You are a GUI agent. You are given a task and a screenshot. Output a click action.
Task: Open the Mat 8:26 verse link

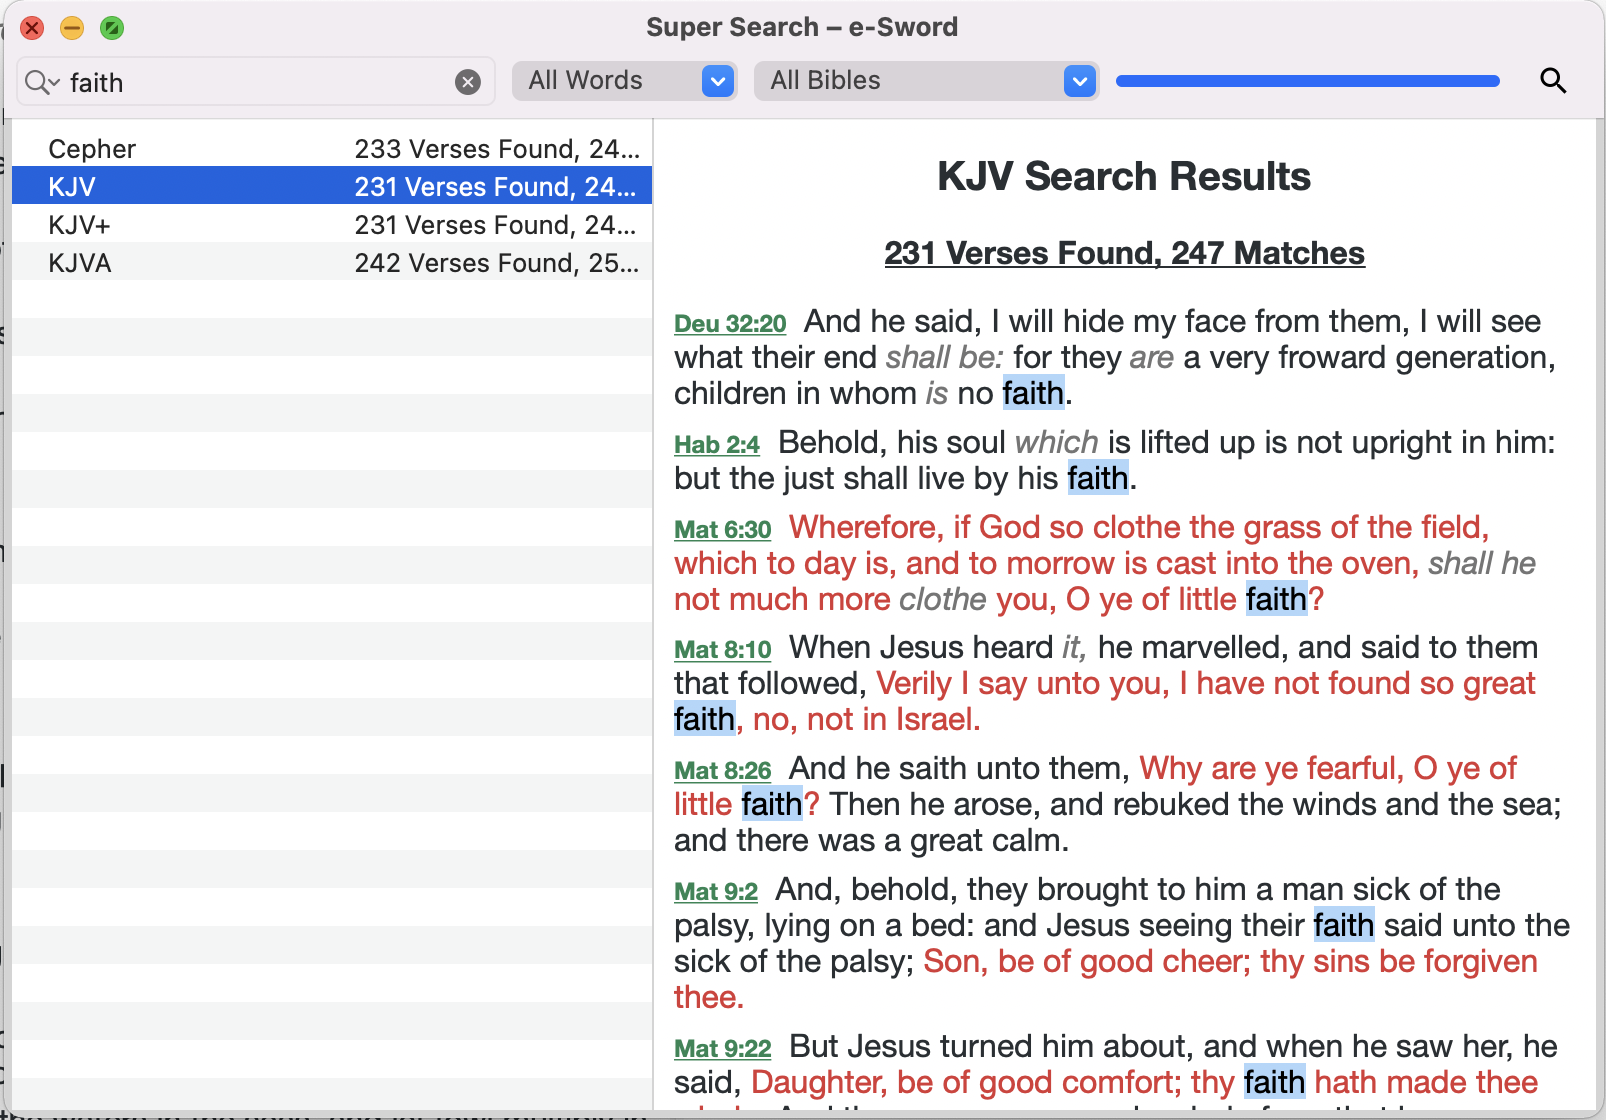pyautogui.click(x=723, y=770)
